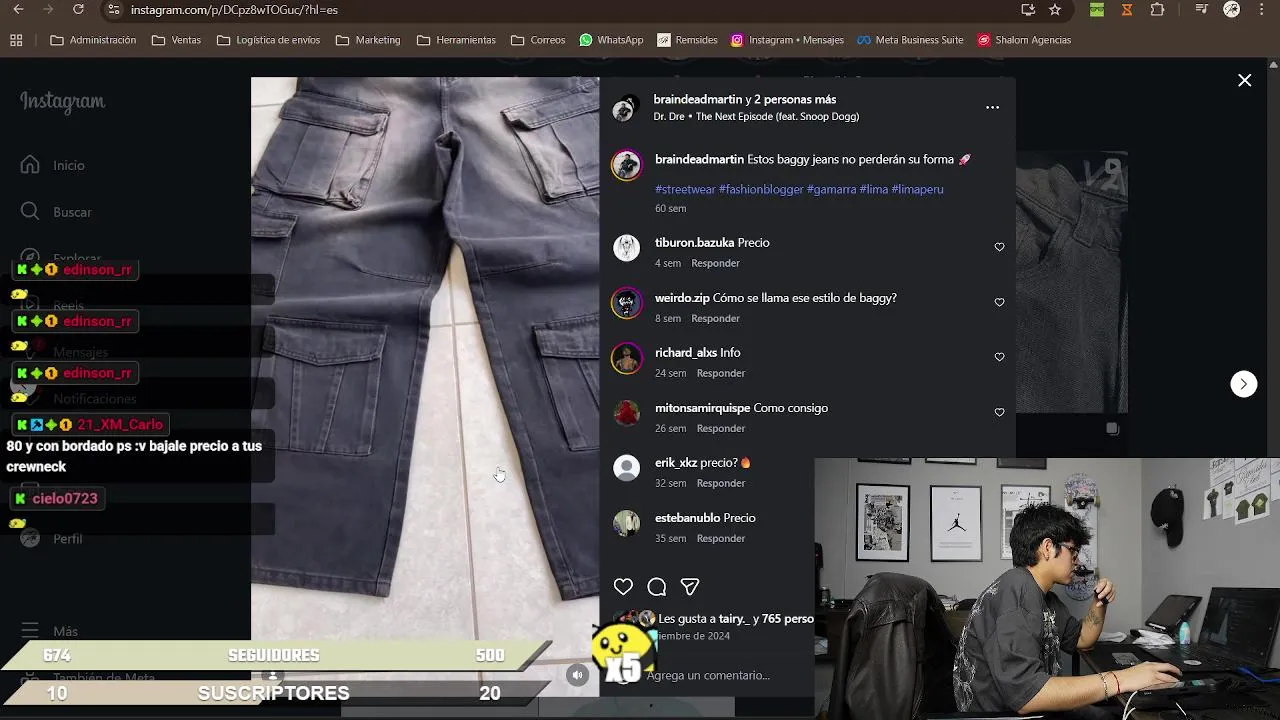This screenshot has width=1280, height=720.
Task: Open braindeadmartin profile from post header
Action: coord(698,99)
